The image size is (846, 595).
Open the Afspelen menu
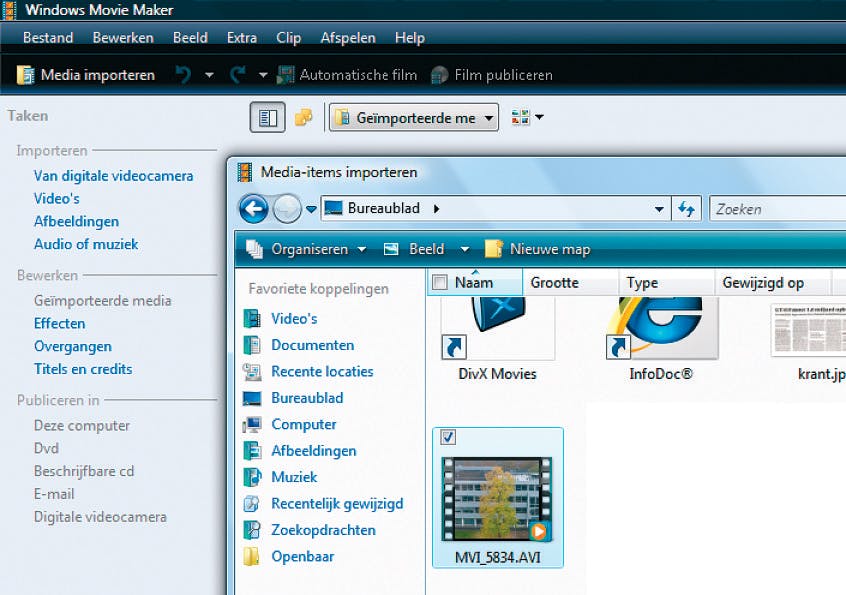(x=347, y=37)
